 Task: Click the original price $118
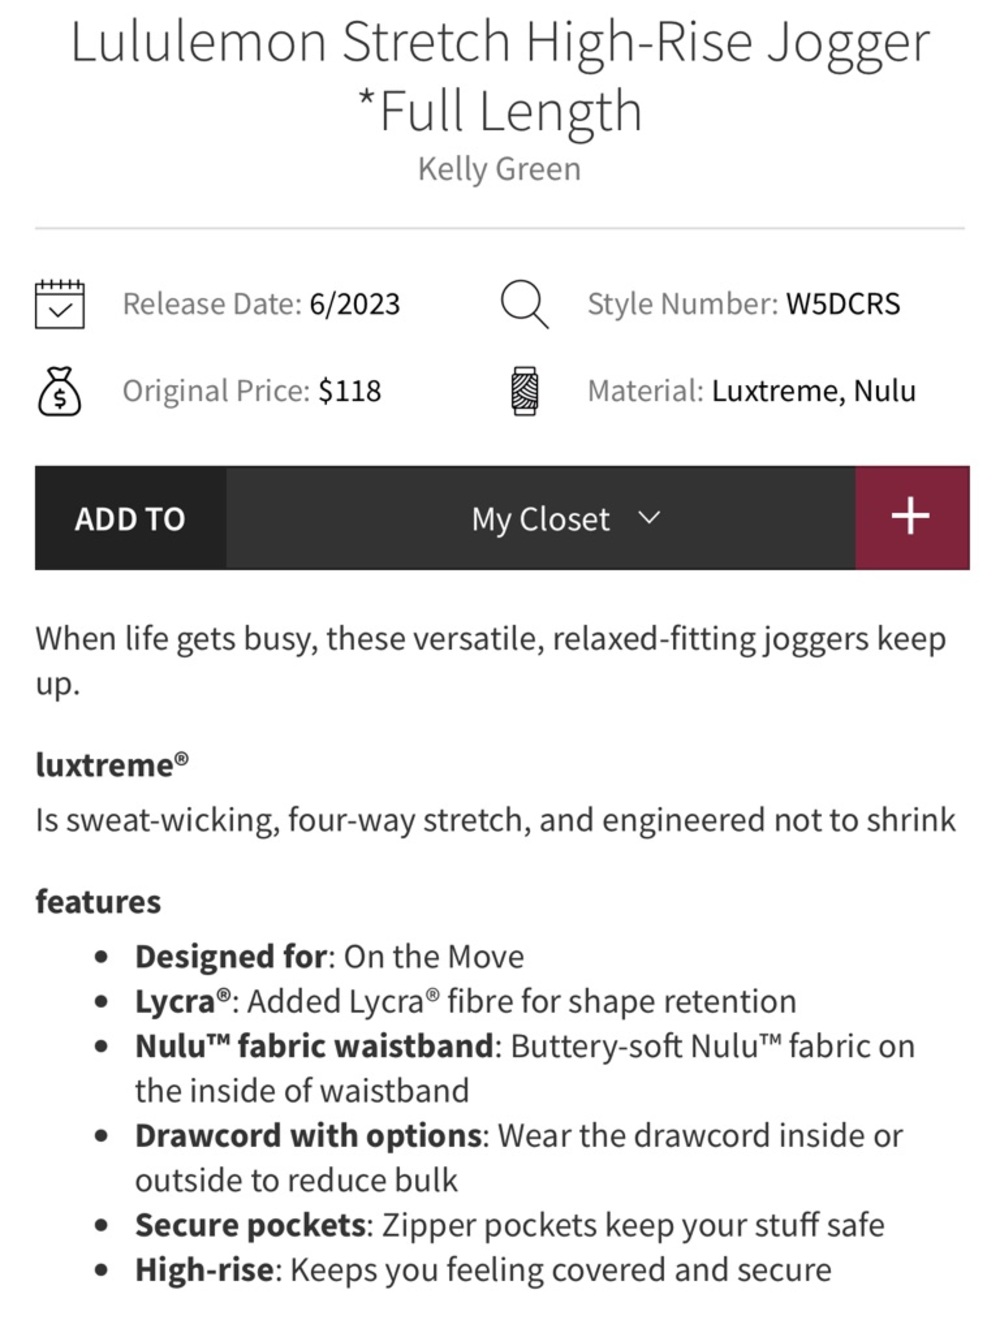coord(350,391)
